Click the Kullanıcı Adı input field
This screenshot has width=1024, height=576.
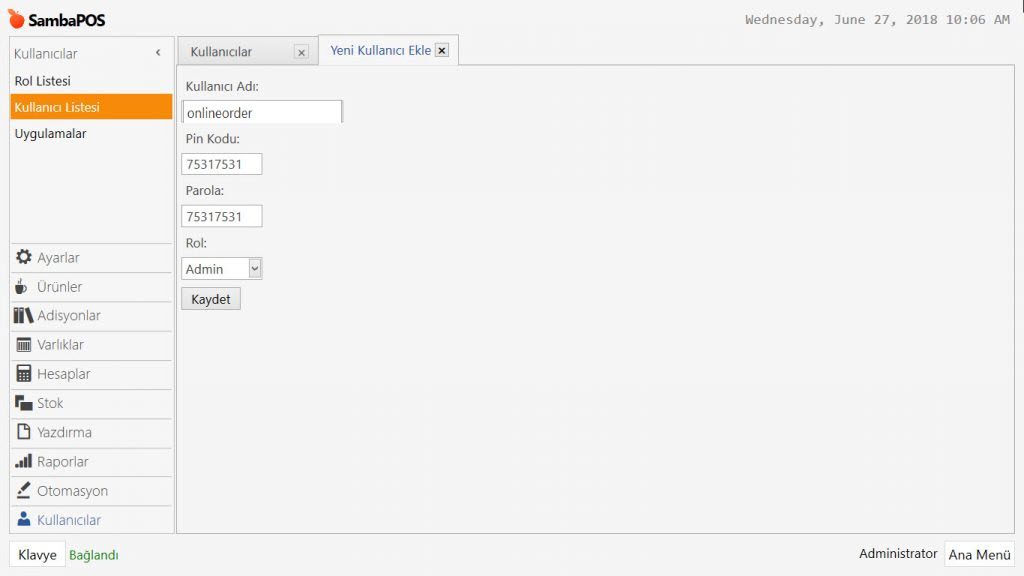pyautogui.click(x=262, y=112)
